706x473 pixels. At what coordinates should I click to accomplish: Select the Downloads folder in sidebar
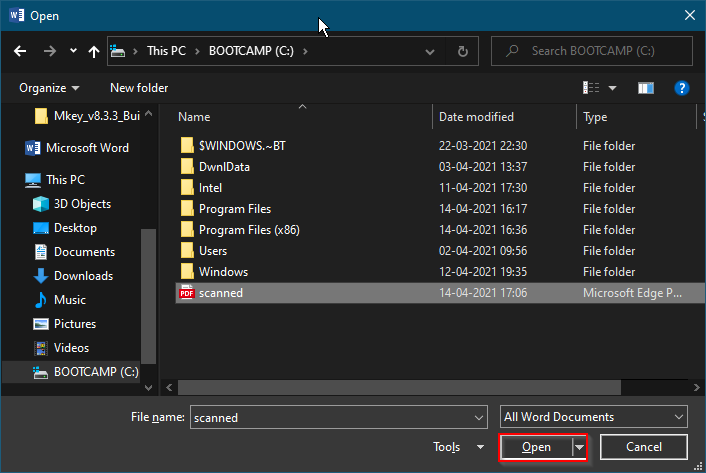click(83, 276)
